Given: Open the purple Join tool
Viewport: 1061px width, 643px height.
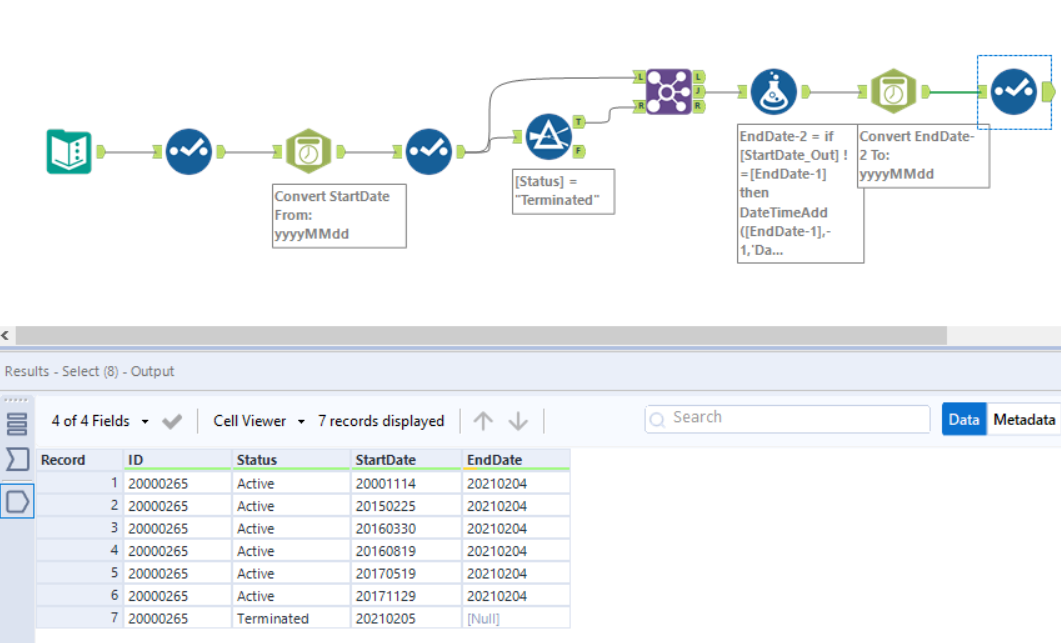Looking at the screenshot, I should click(x=667, y=91).
